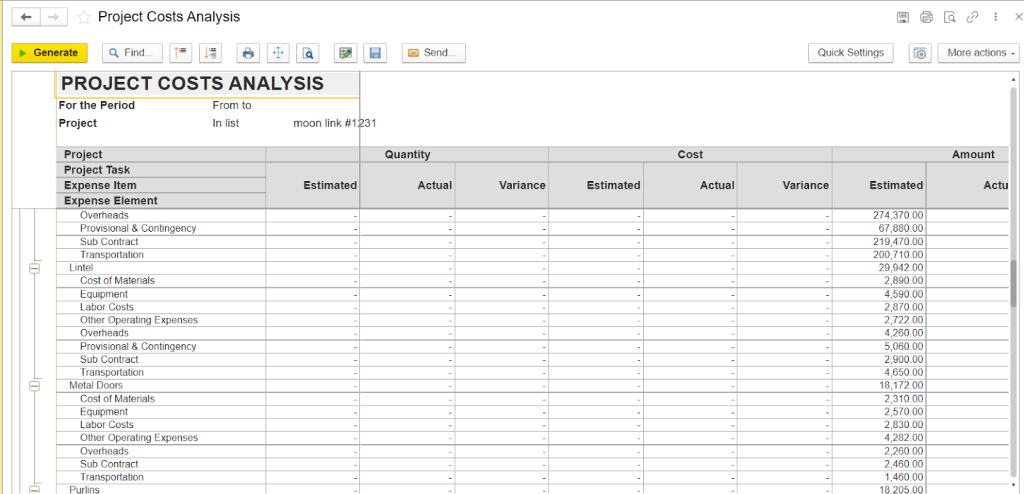Click the Project Task header cell

(x=161, y=170)
